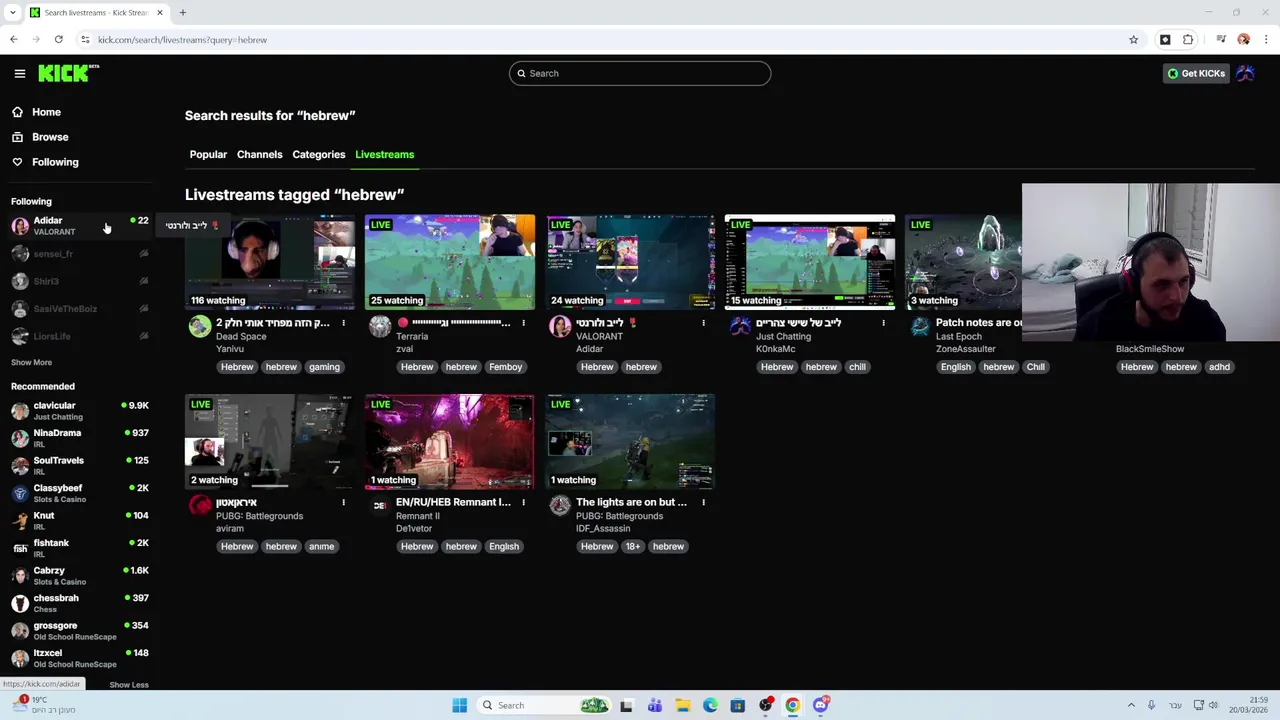Open options menu for Remnant II stream

pos(523,503)
